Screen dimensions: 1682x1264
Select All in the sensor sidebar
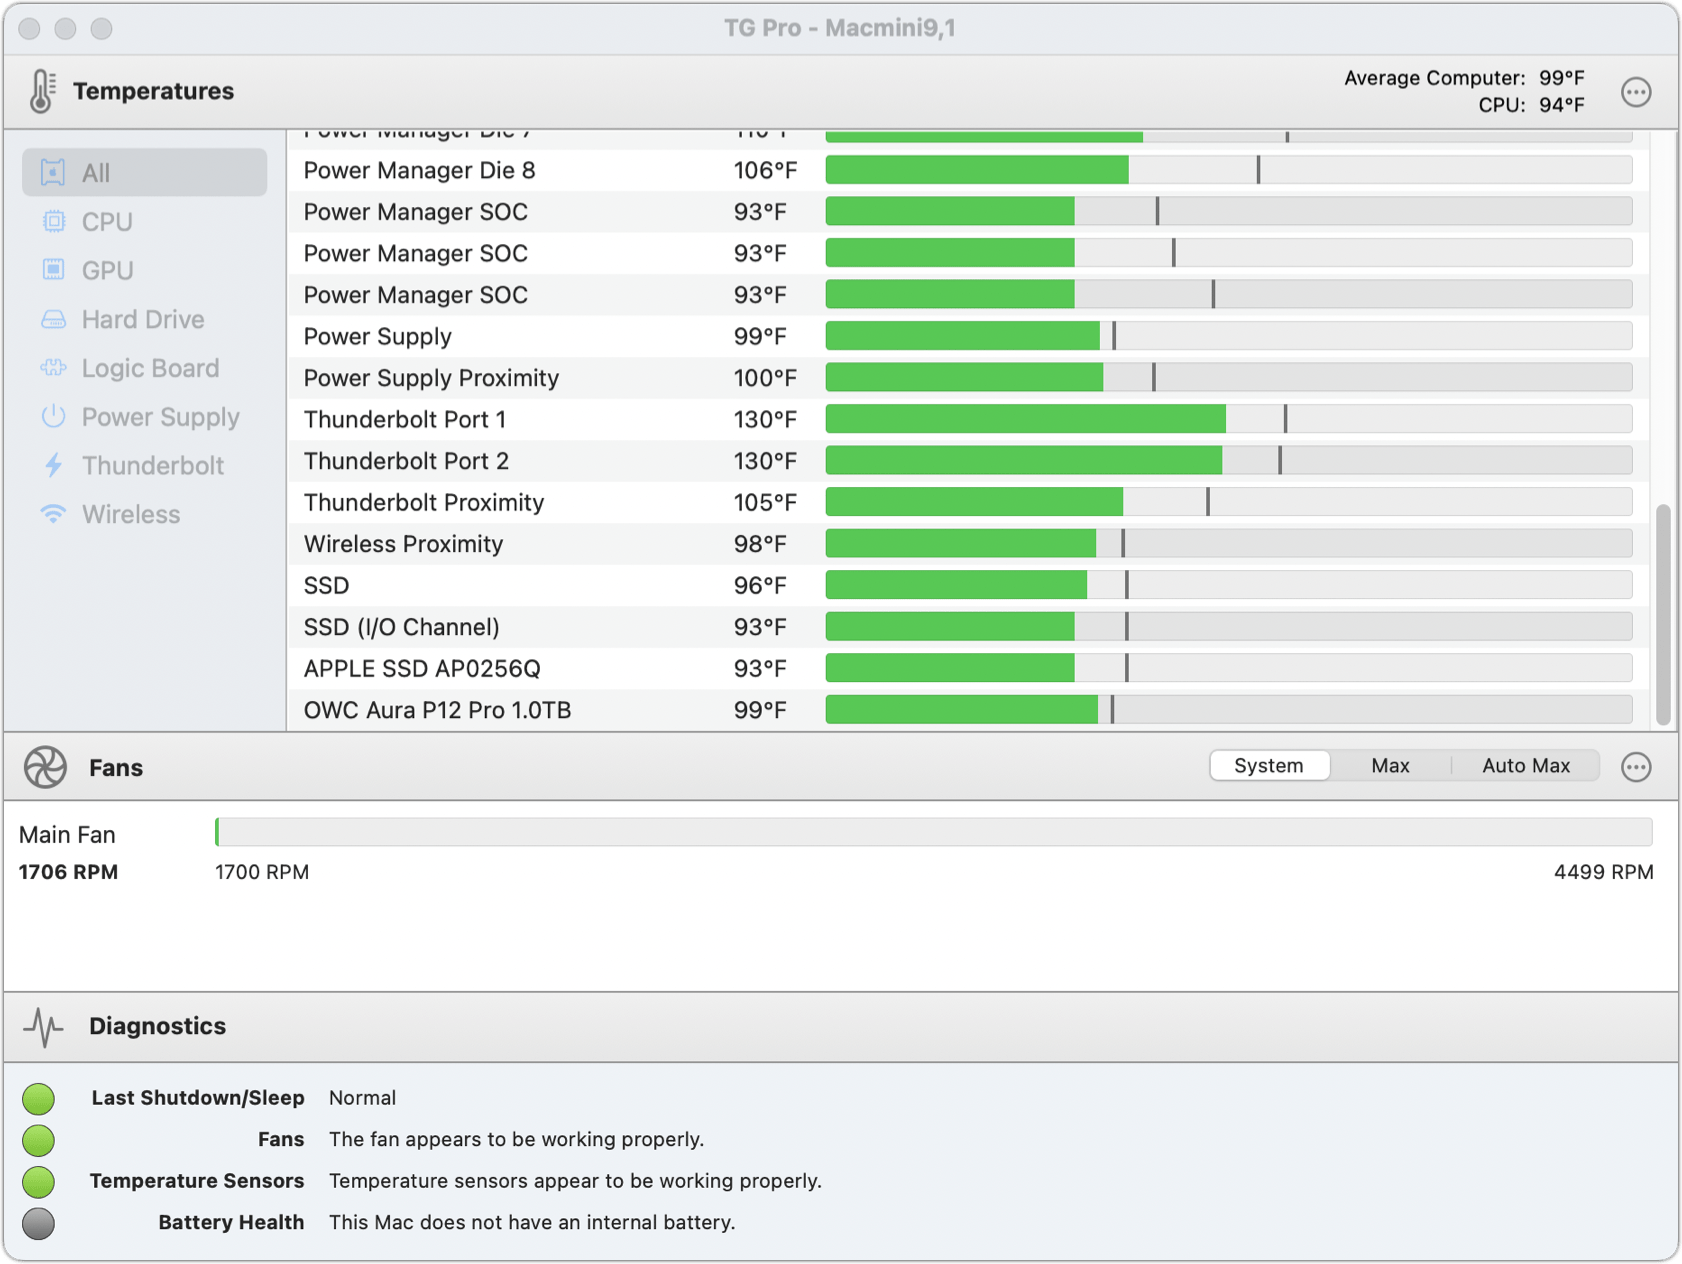coord(95,172)
